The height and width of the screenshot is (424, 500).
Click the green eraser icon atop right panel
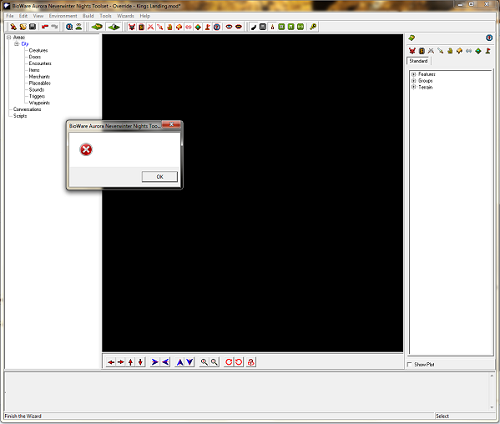click(x=412, y=38)
